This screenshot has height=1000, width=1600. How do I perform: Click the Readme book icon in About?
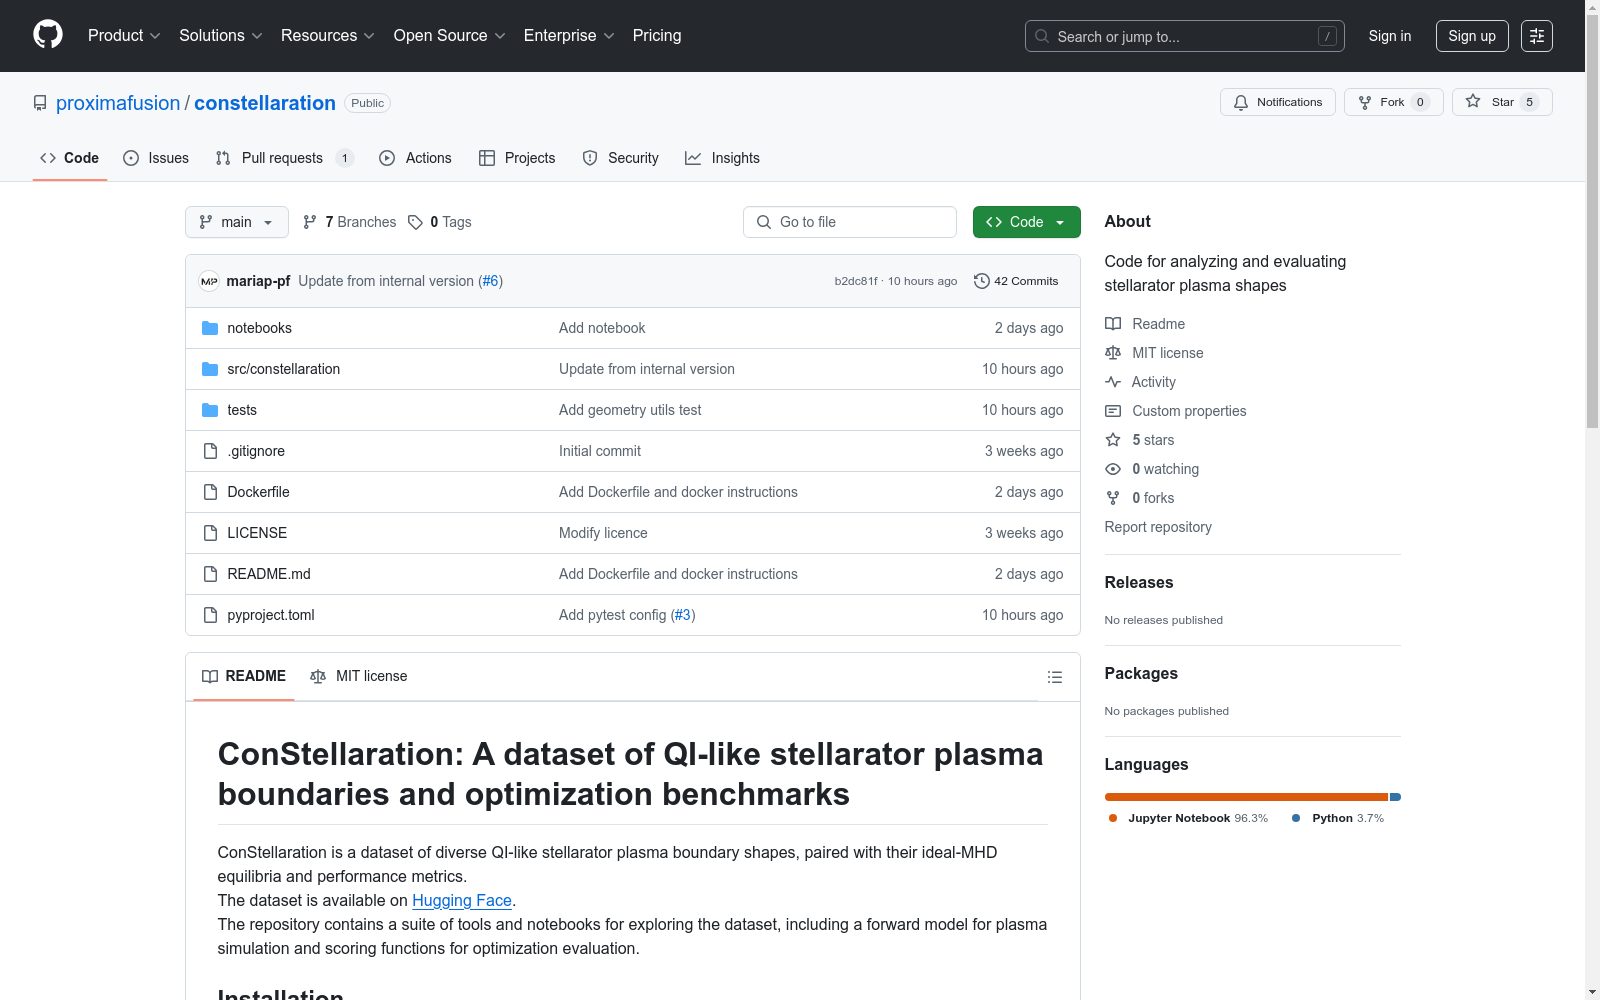tap(1113, 324)
